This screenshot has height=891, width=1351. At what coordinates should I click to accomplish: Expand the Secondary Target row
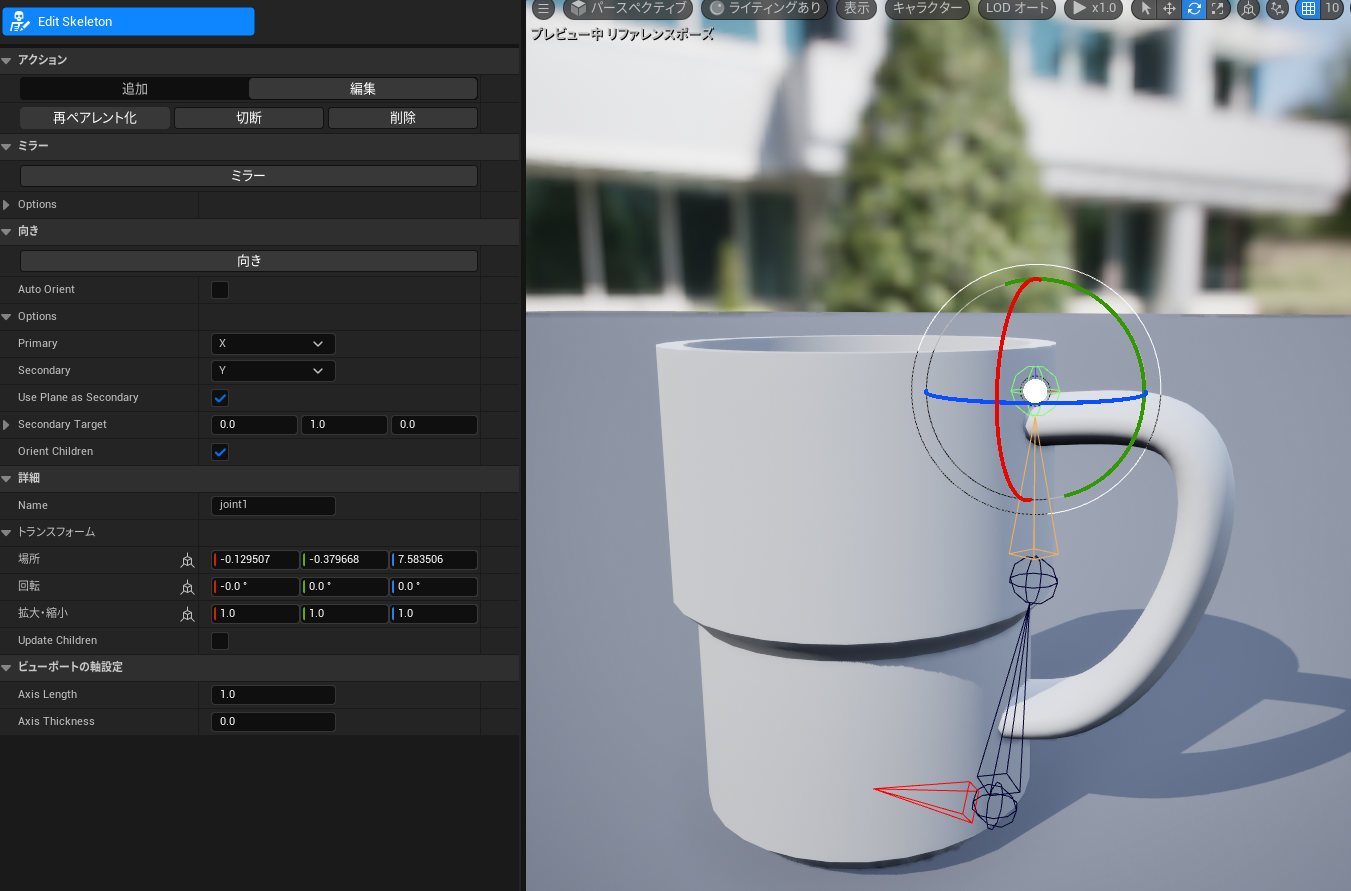[10, 424]
